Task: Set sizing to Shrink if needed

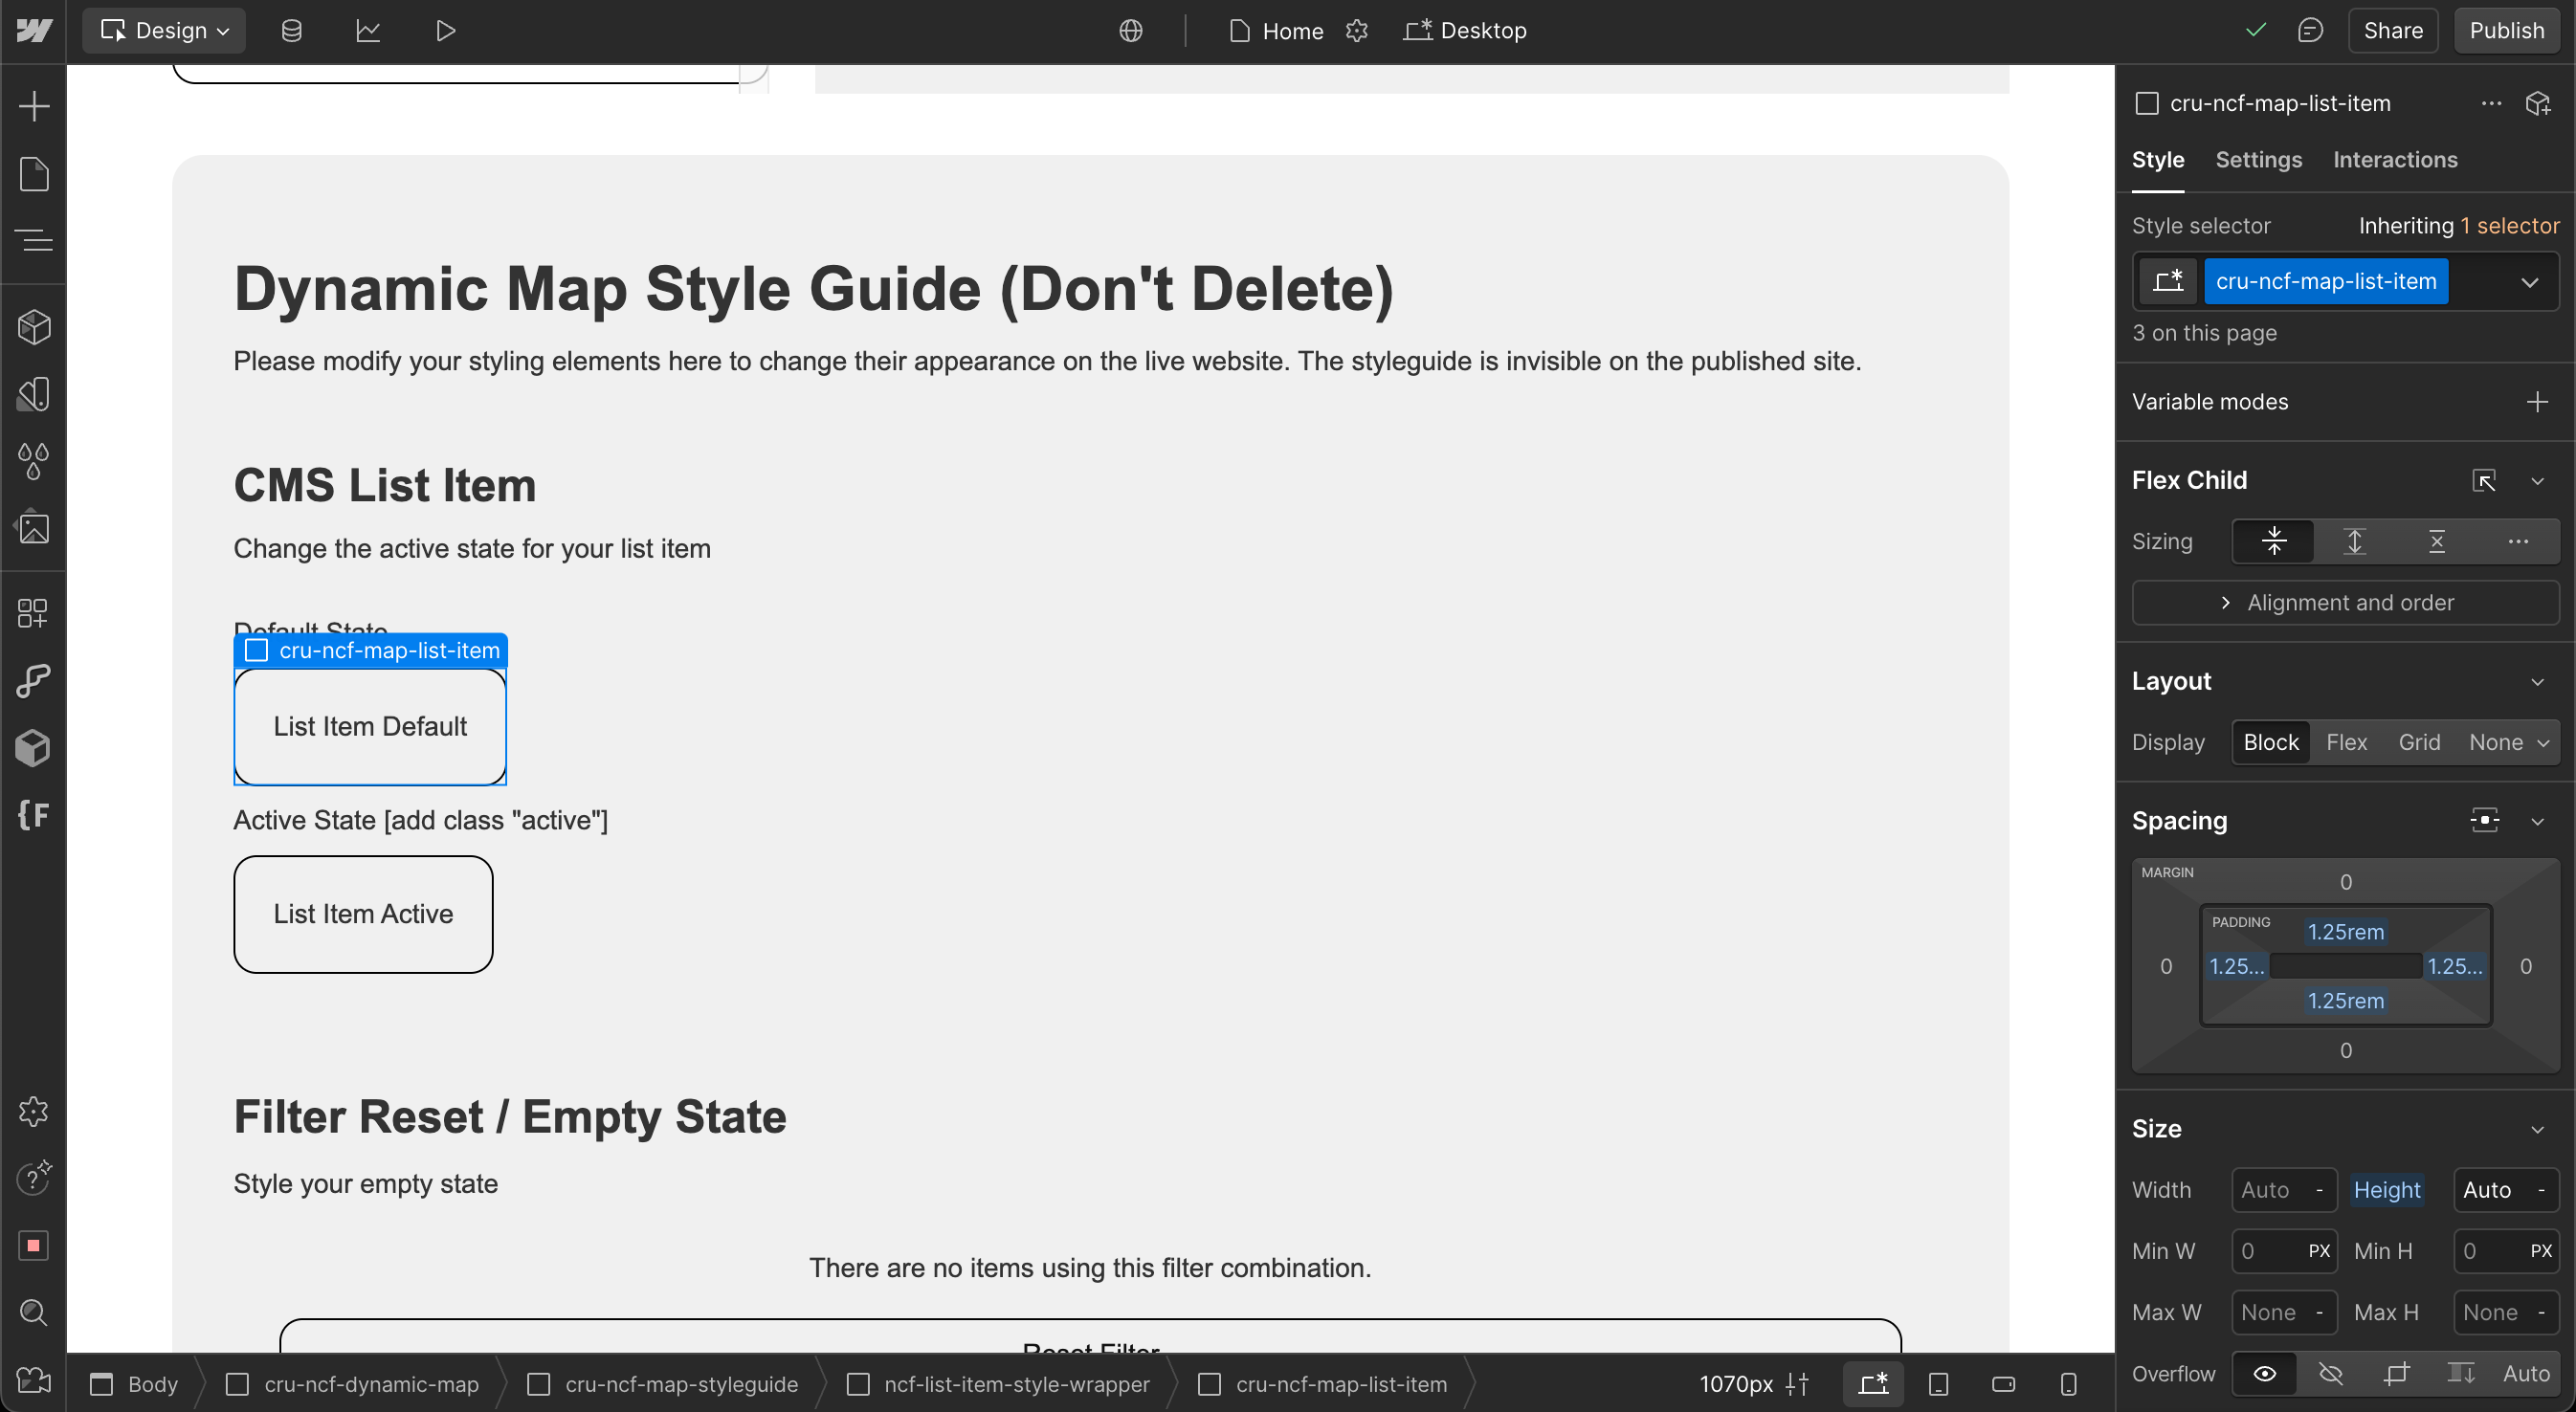Action: point(2274,542)
